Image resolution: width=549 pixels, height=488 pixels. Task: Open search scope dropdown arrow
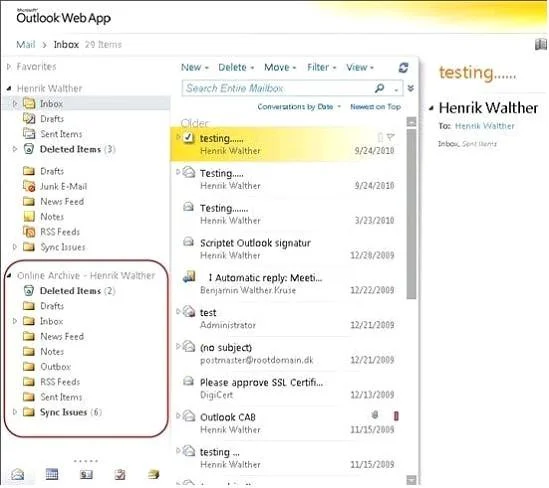pyautogui.click(x=396, y=90)
